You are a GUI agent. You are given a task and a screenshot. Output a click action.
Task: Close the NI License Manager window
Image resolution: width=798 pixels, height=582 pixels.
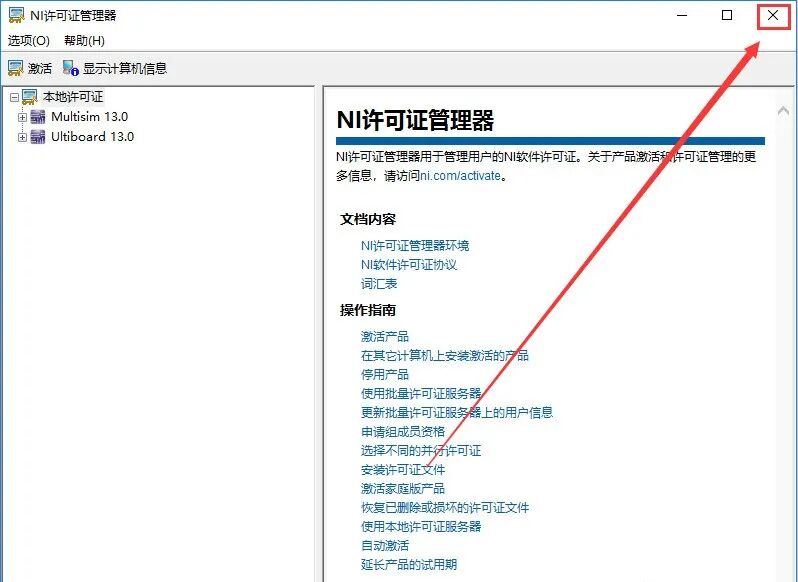point(772,16)
